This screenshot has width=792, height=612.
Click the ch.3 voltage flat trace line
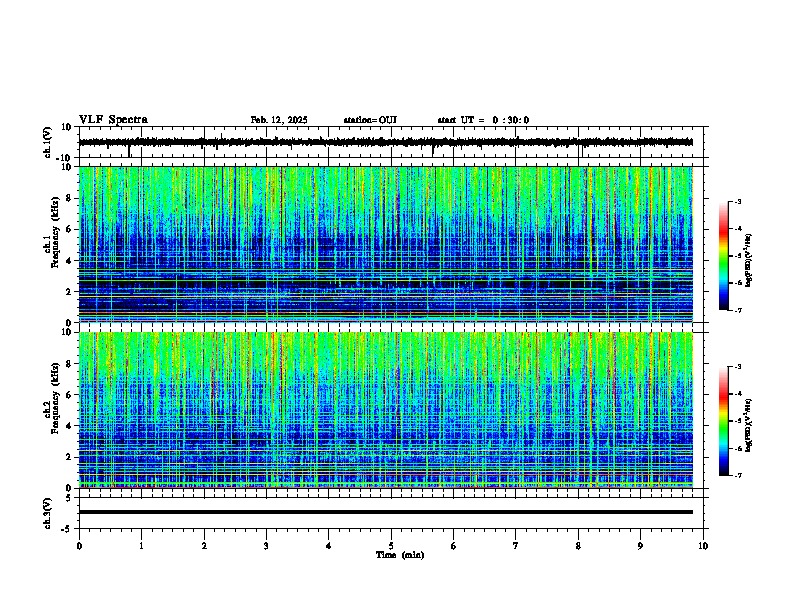coord(386,512)
